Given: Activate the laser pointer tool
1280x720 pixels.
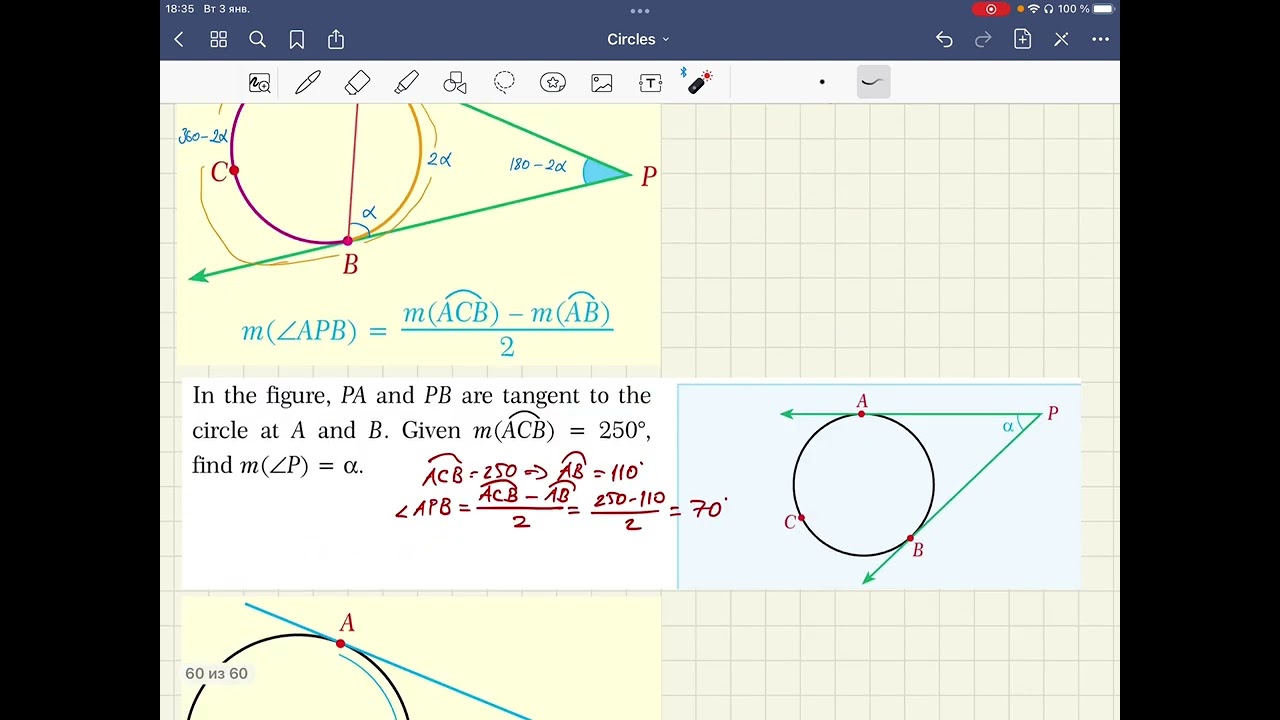Looking at the screenshot, I should [699, 82].
